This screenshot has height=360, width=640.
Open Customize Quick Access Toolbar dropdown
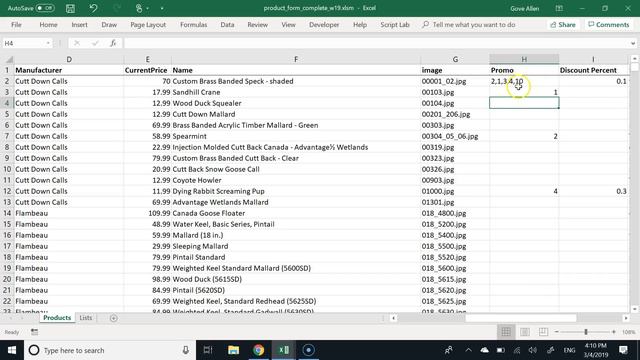click(x=162, y=8)
